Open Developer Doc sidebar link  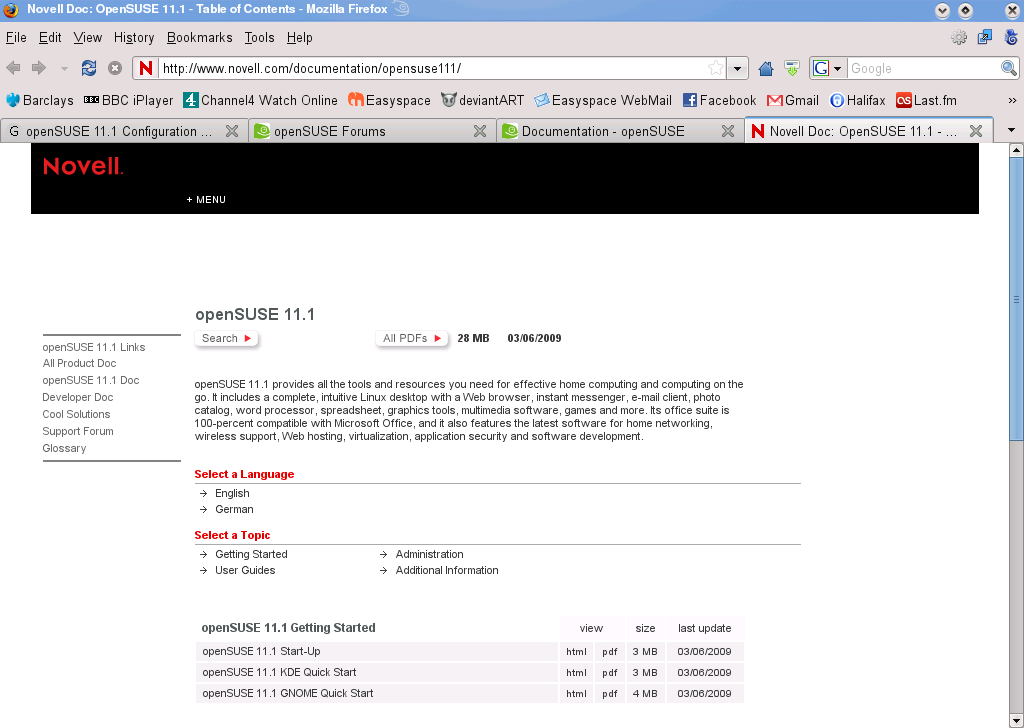point(78,398)
